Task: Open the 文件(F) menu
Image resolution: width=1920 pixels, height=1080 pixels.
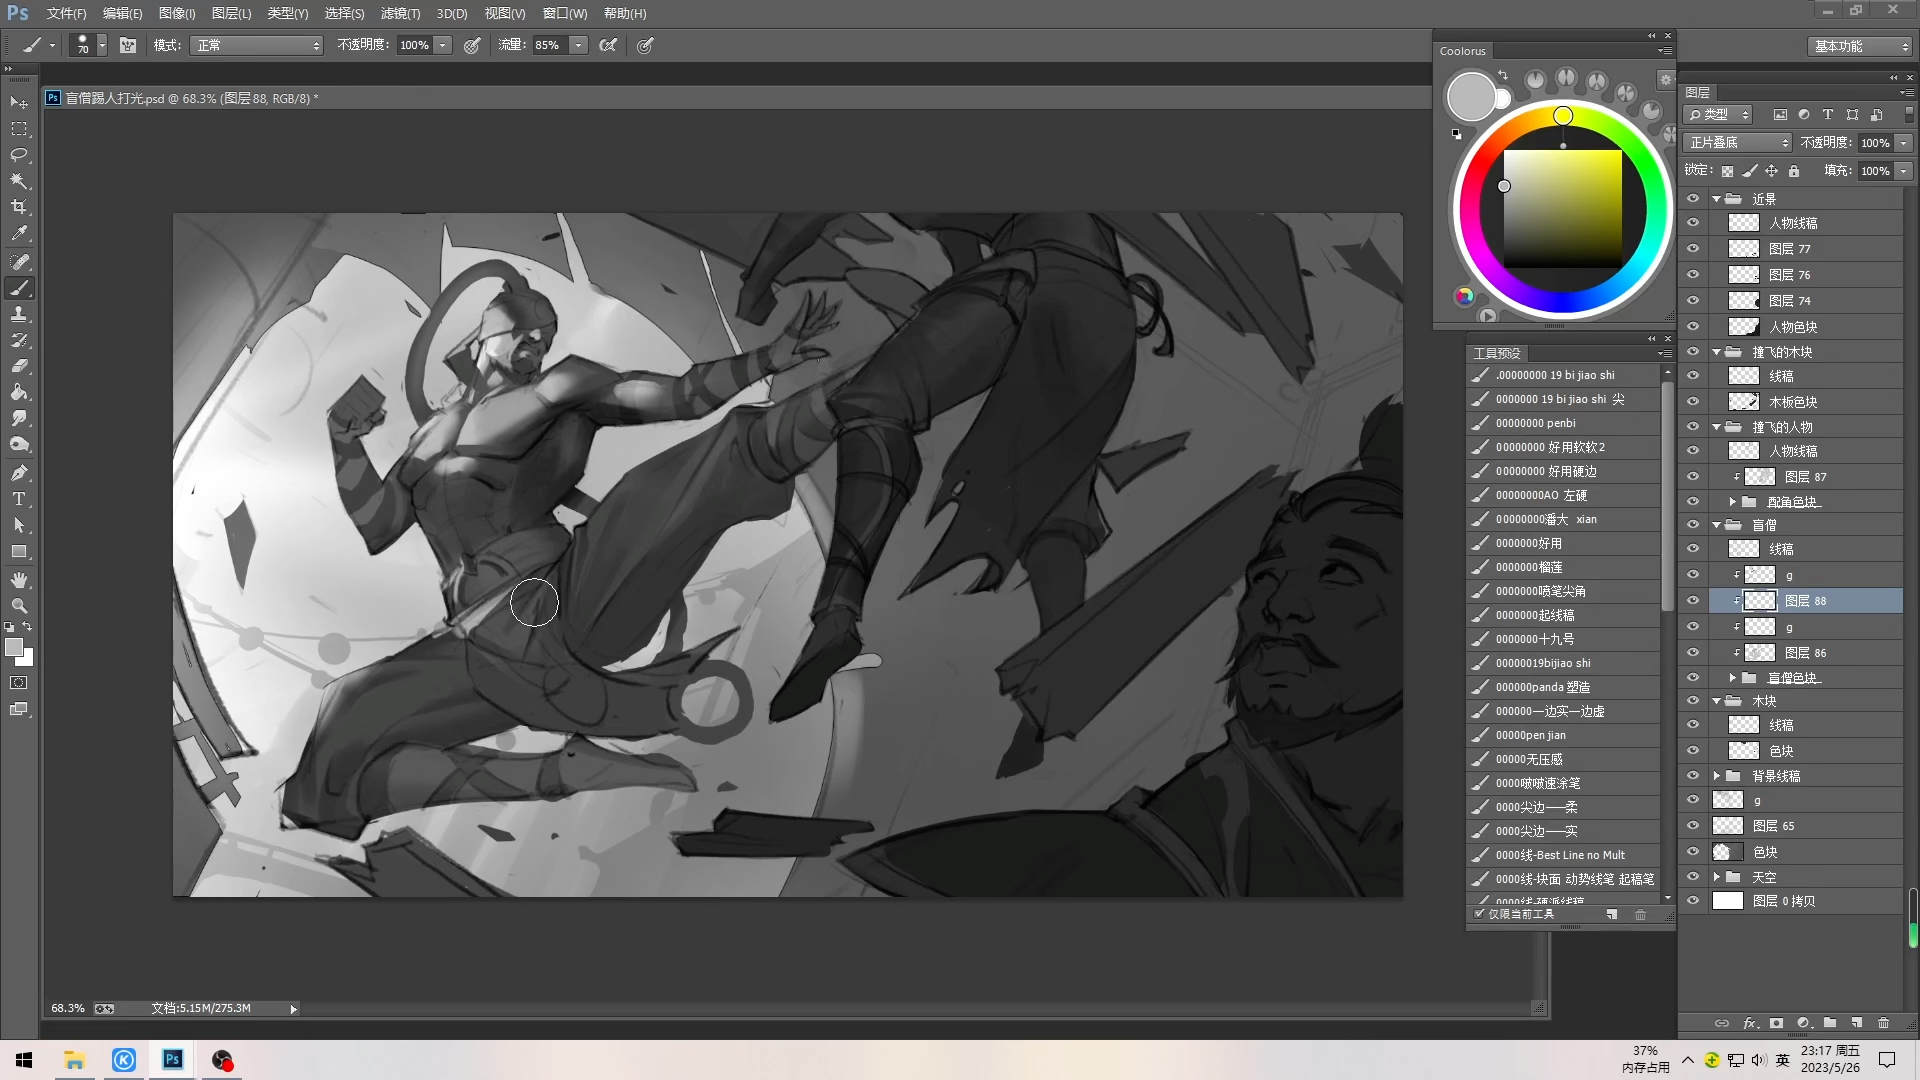Action: (x=66, y=13)
